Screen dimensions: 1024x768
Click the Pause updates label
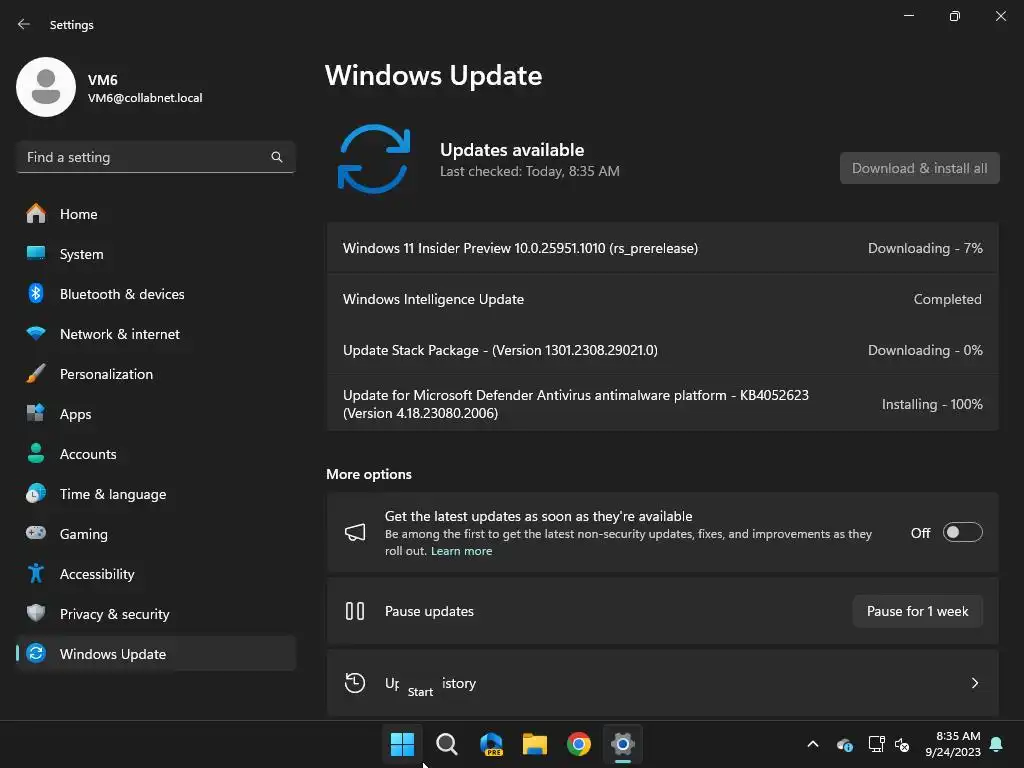(429, 611)
